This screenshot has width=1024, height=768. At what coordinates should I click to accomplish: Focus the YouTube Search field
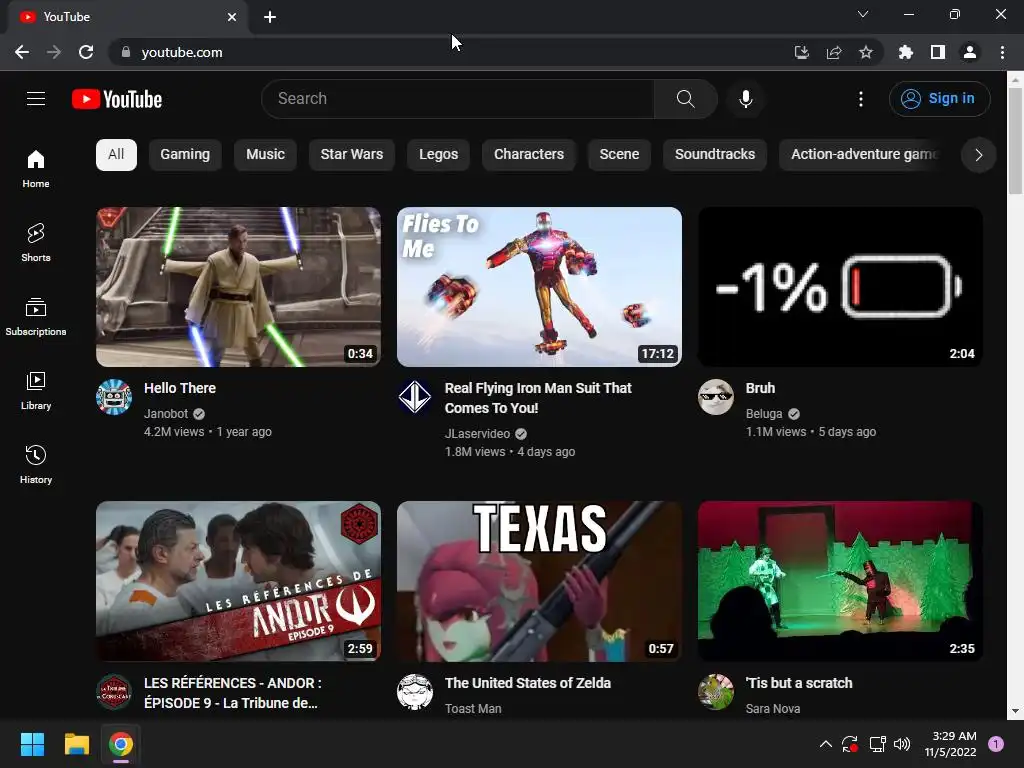point(458,99)
